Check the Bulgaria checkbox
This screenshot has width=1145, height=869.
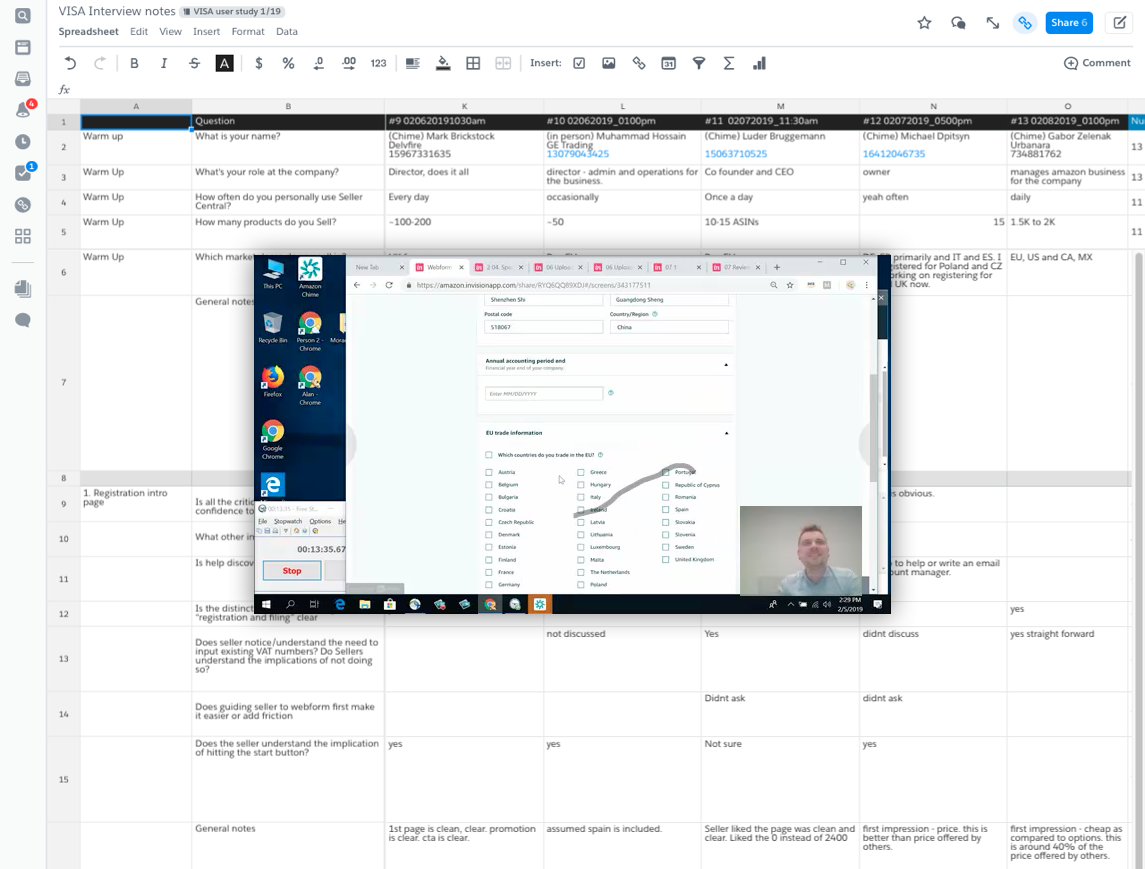click(489, 497)
